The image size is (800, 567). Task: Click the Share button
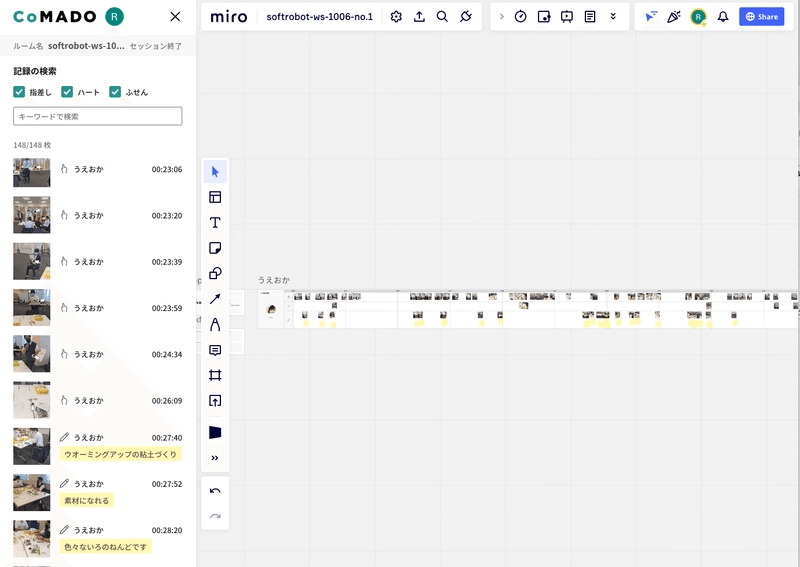point(761,17)
